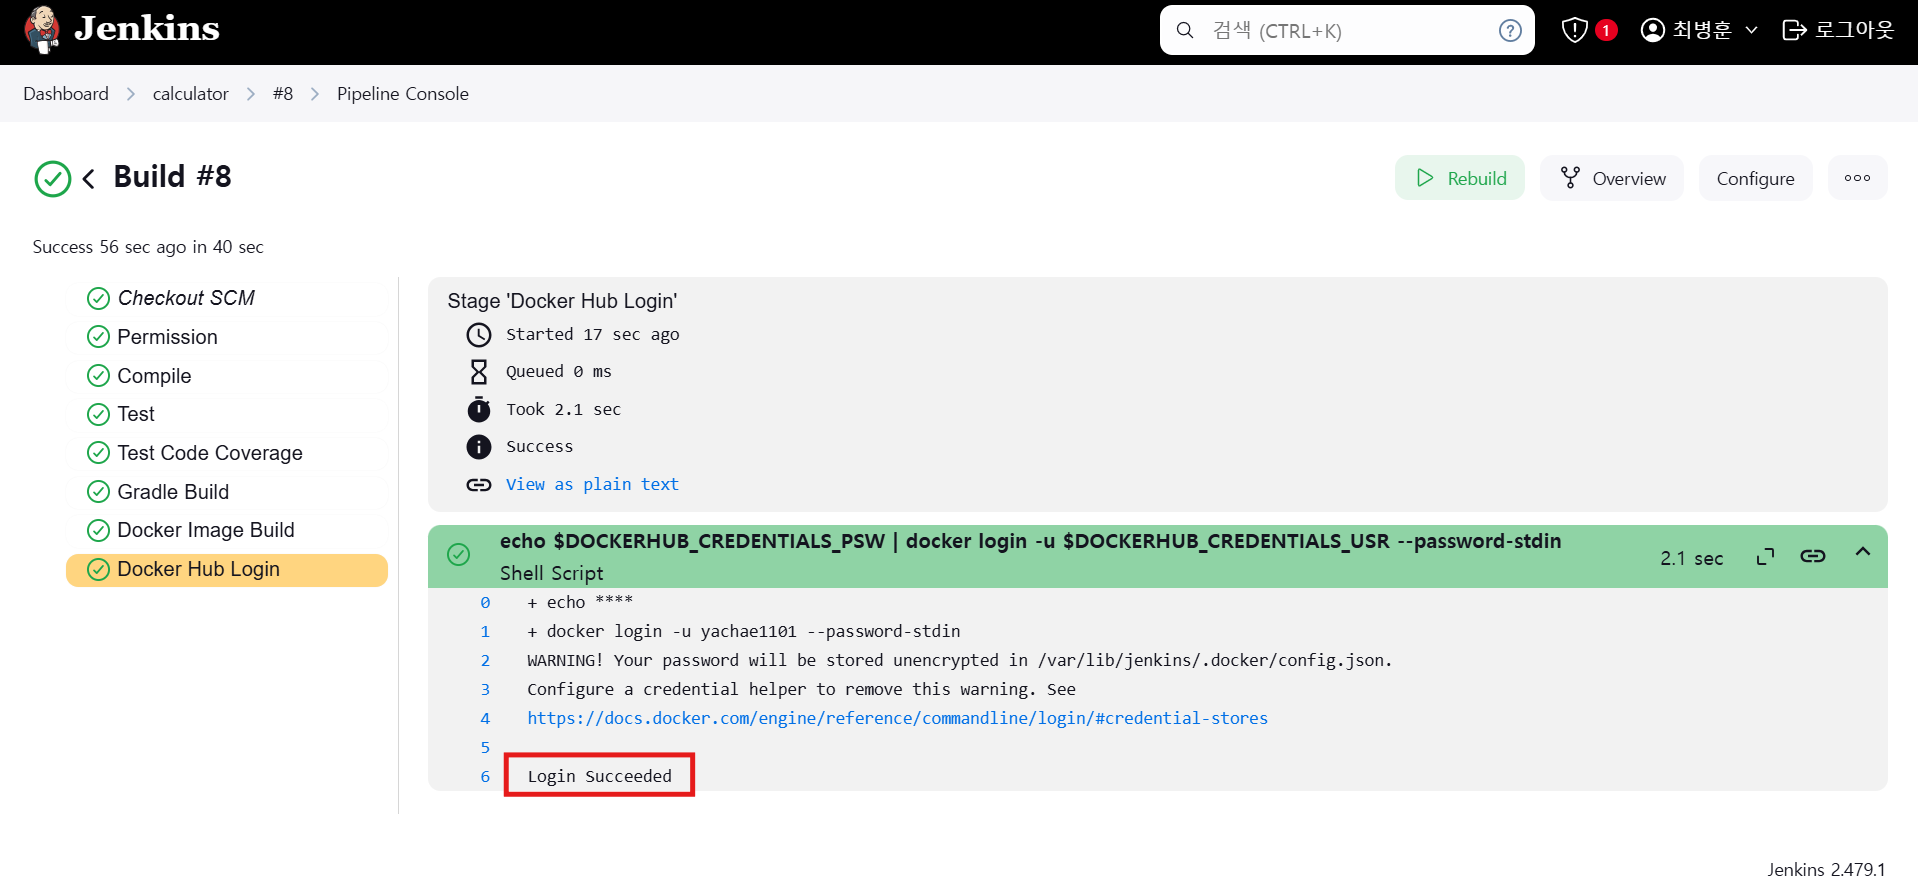Click the search box 검색 (CTRL+K)

tap(1346, 30)
